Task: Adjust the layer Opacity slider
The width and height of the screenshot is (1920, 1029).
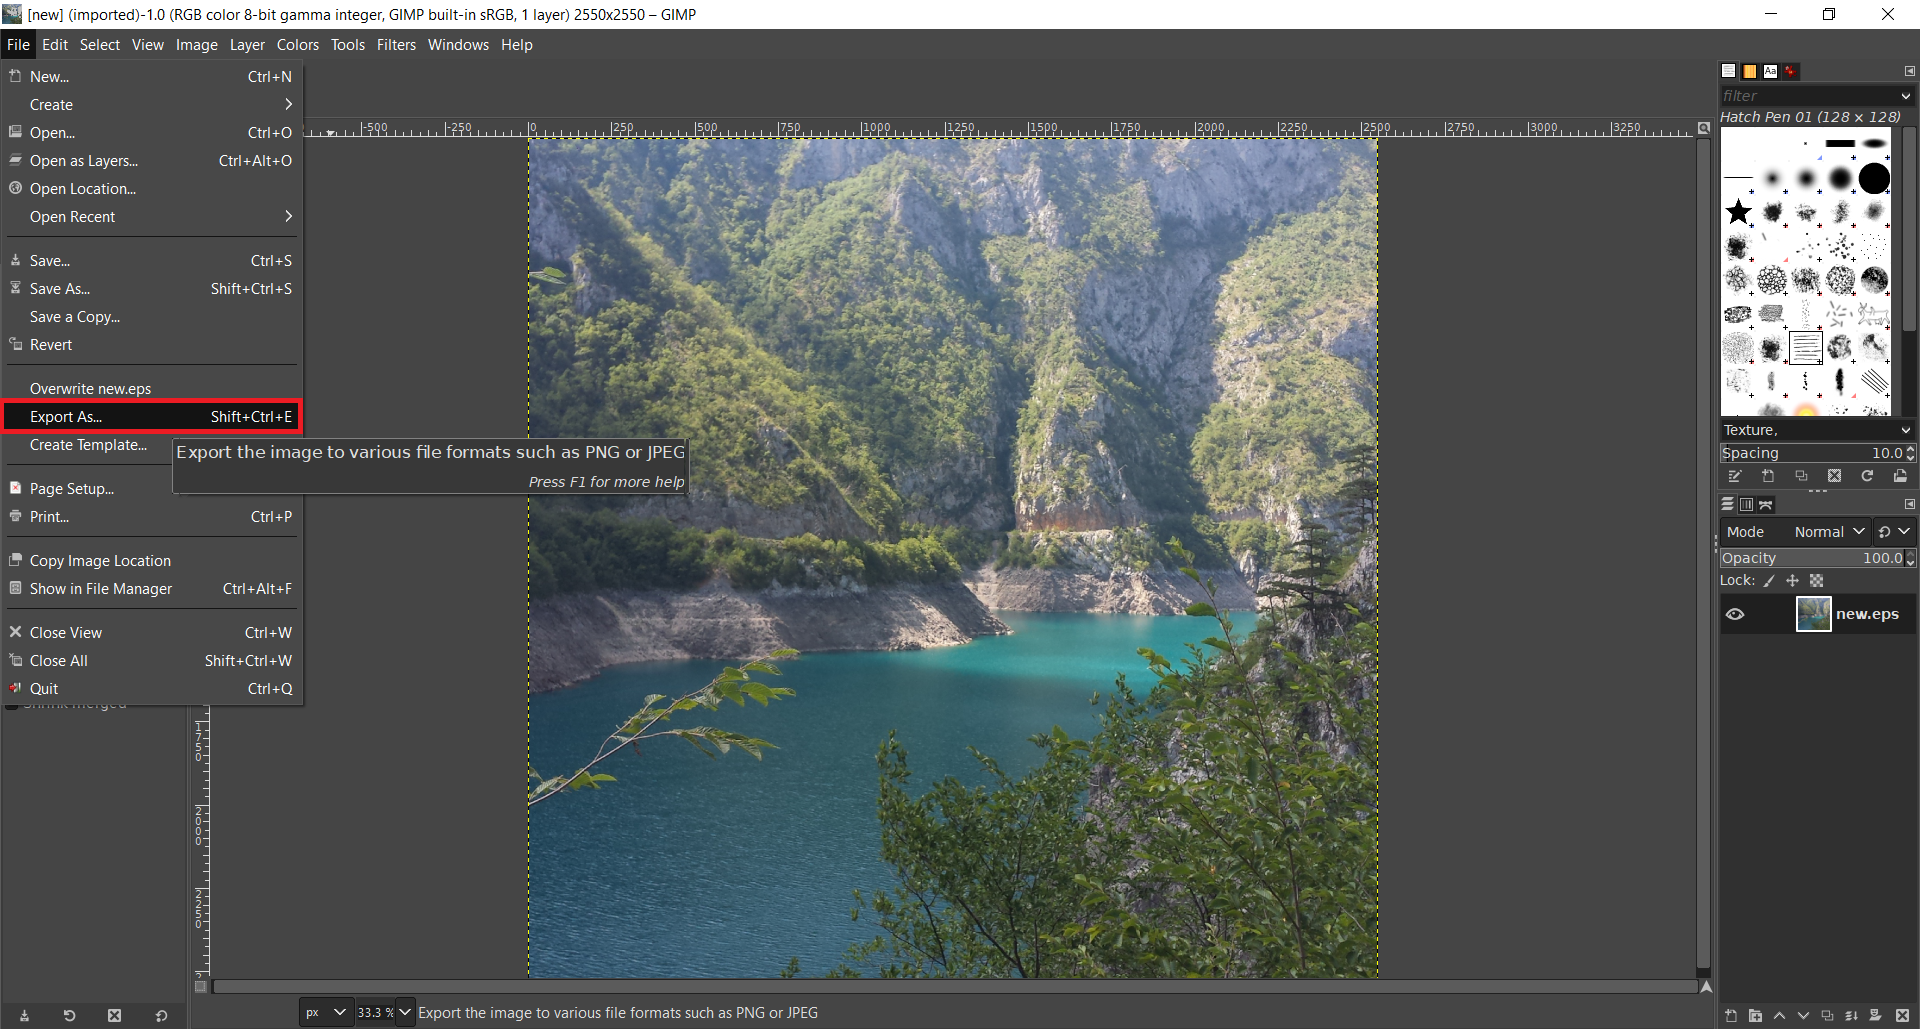Action: (x=1810, y=558)
